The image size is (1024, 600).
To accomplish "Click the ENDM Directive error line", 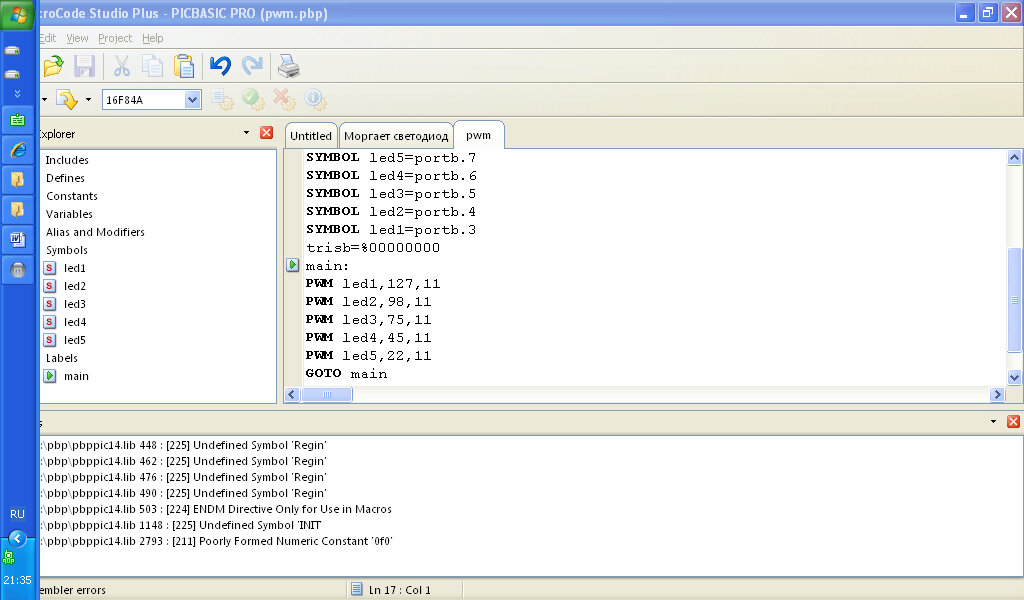I will click(215, 509).
